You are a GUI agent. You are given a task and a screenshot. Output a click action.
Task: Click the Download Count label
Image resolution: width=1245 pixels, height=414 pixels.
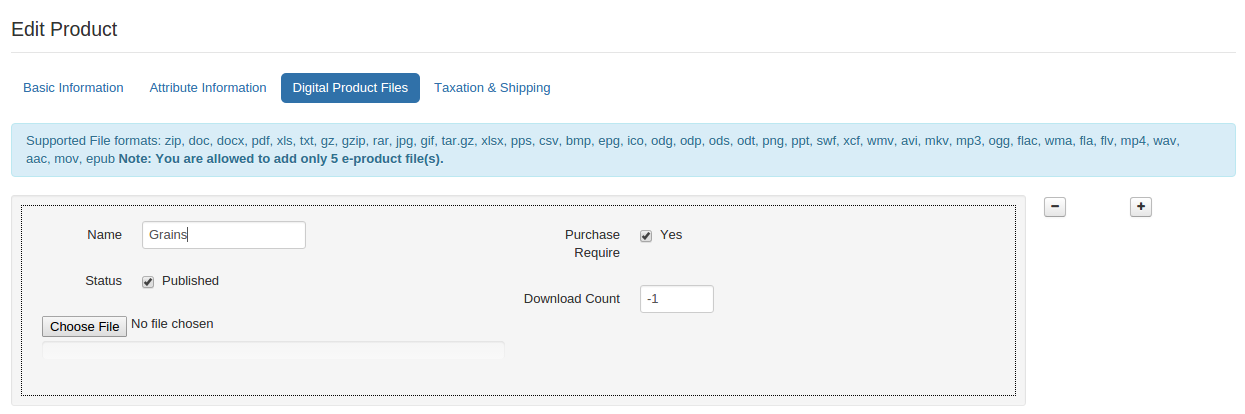coord(572,299)
